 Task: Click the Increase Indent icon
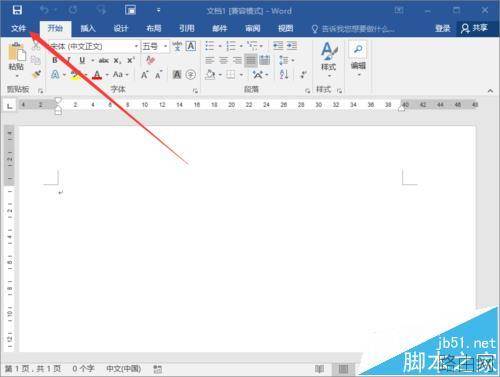292,46
